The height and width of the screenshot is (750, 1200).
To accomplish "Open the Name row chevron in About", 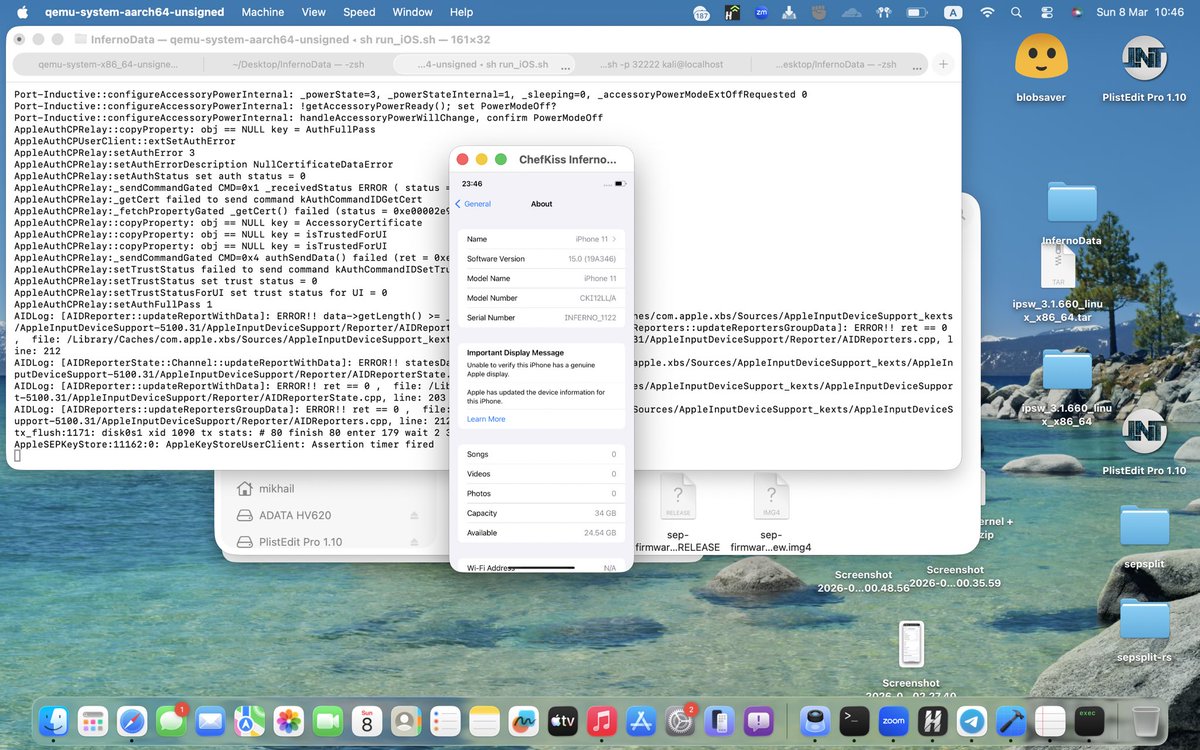I will (x=614, y=239).
